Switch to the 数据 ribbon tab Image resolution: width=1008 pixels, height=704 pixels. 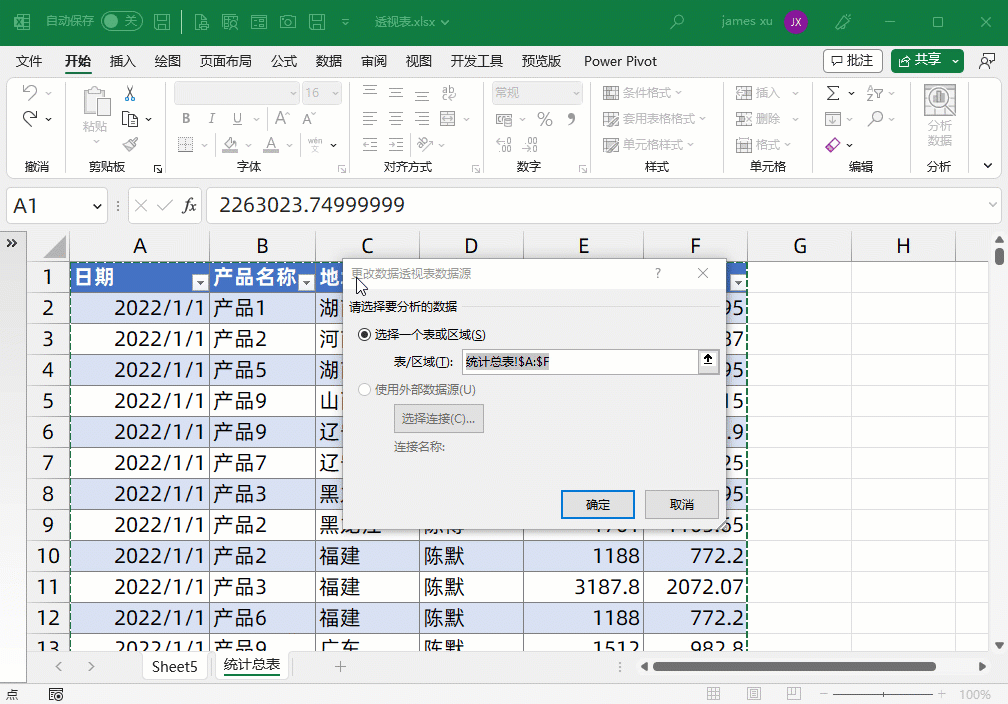tap(328, 61)
